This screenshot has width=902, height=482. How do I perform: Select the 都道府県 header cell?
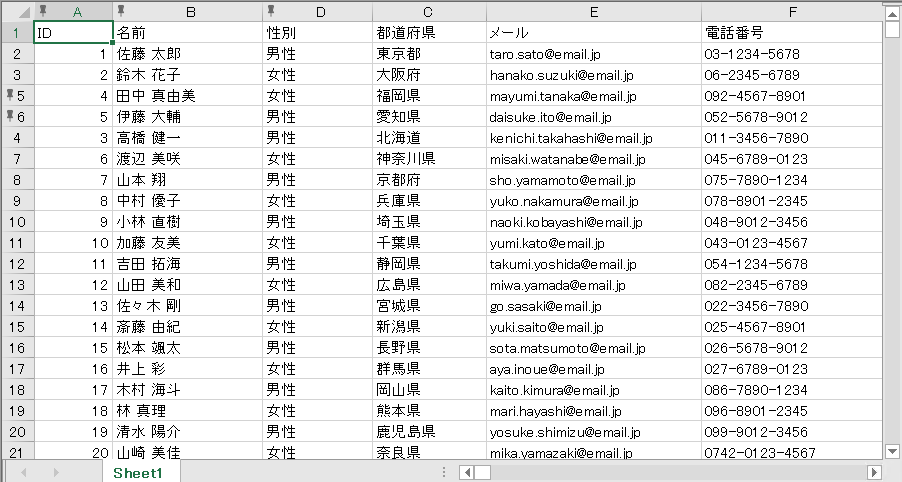tap(430, 33)
